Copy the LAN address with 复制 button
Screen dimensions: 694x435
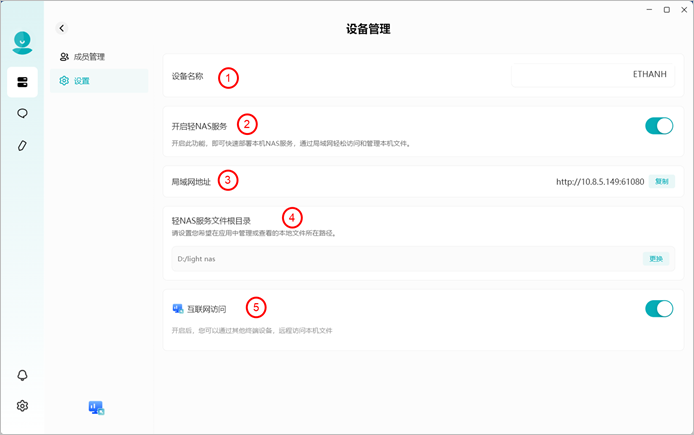click(x=662, y=181)
